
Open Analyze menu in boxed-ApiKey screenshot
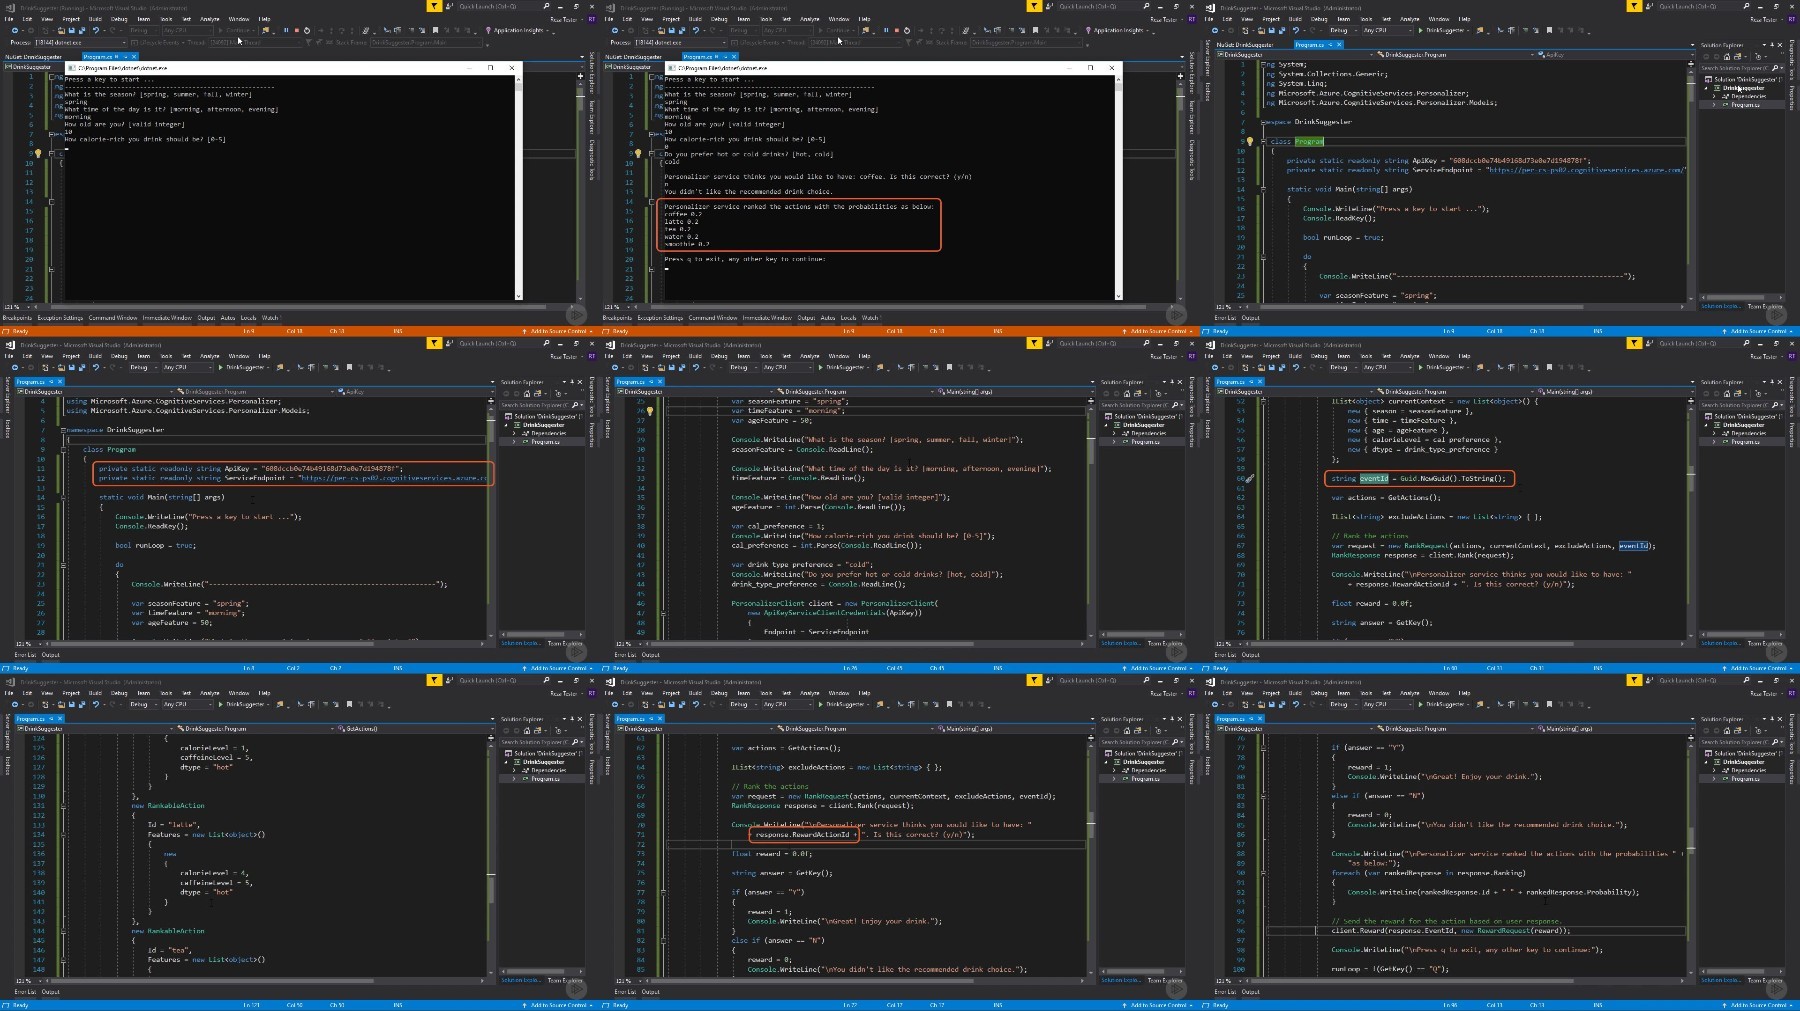209,356
